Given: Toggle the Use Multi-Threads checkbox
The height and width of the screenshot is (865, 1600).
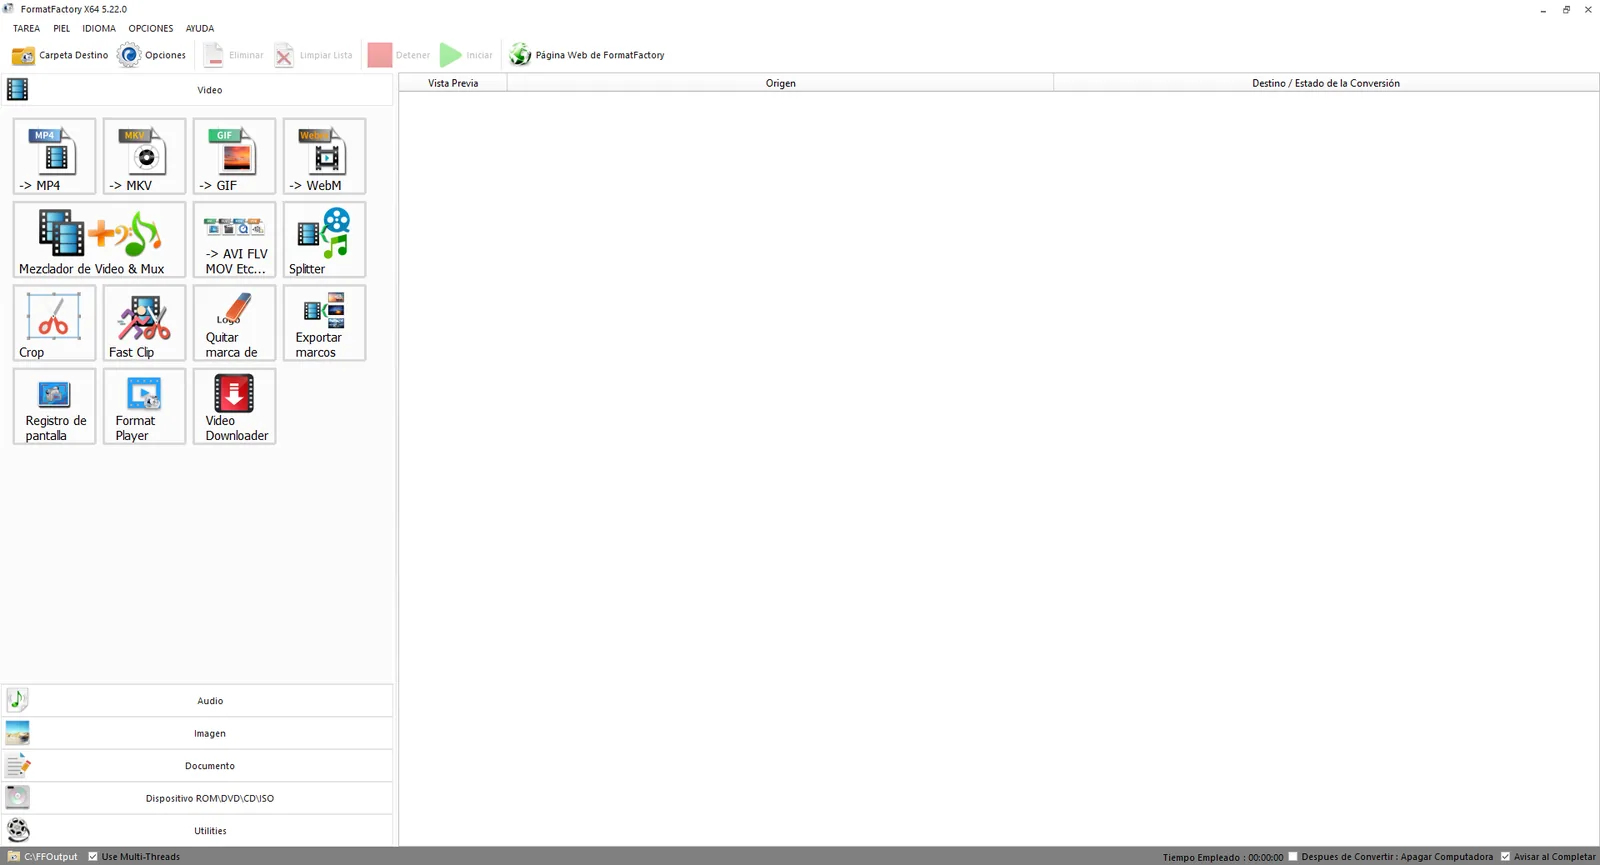Looking at the screenshot, I should (93, 857).
